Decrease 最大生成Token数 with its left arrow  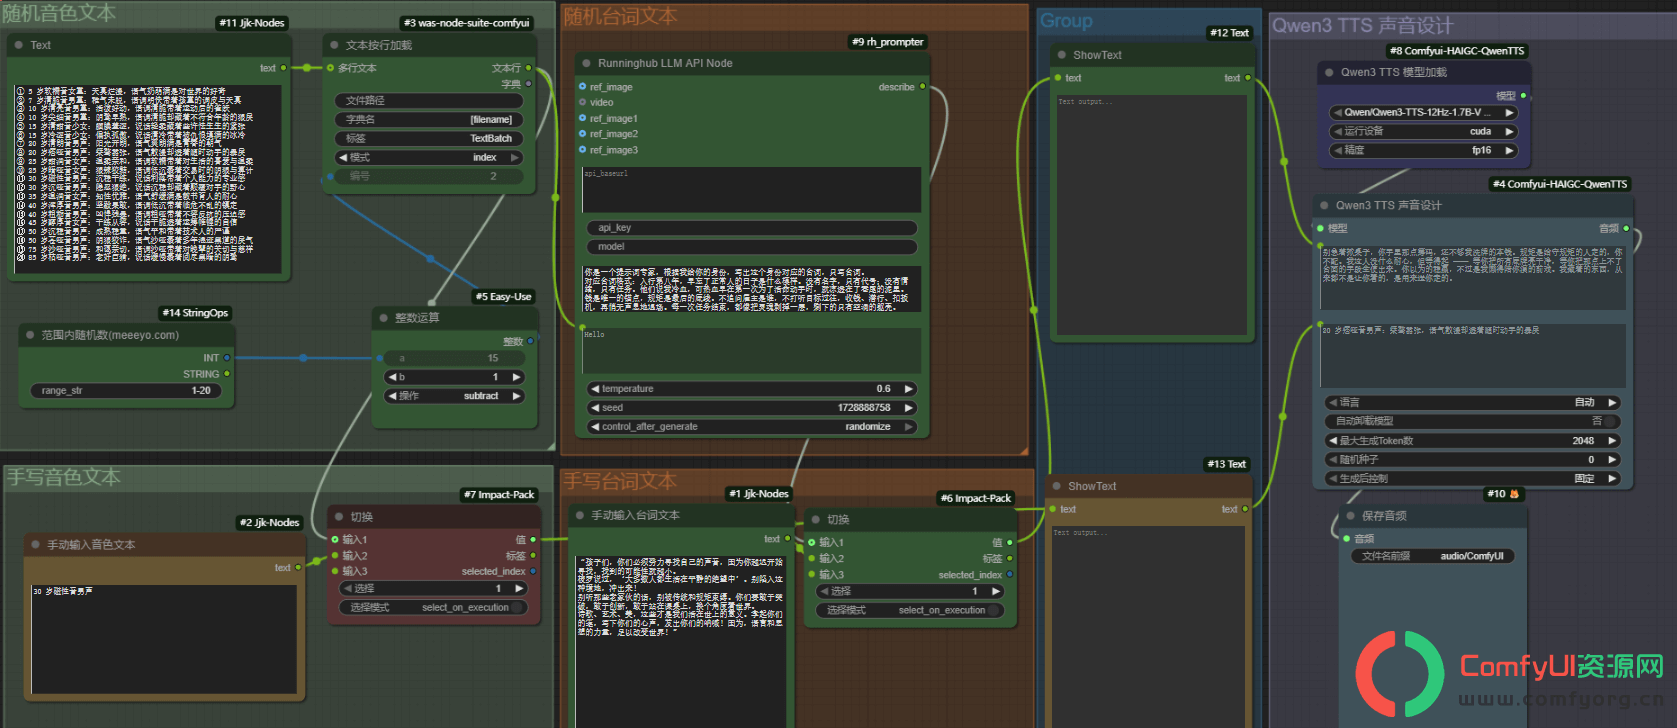[x=1333, y=441]
